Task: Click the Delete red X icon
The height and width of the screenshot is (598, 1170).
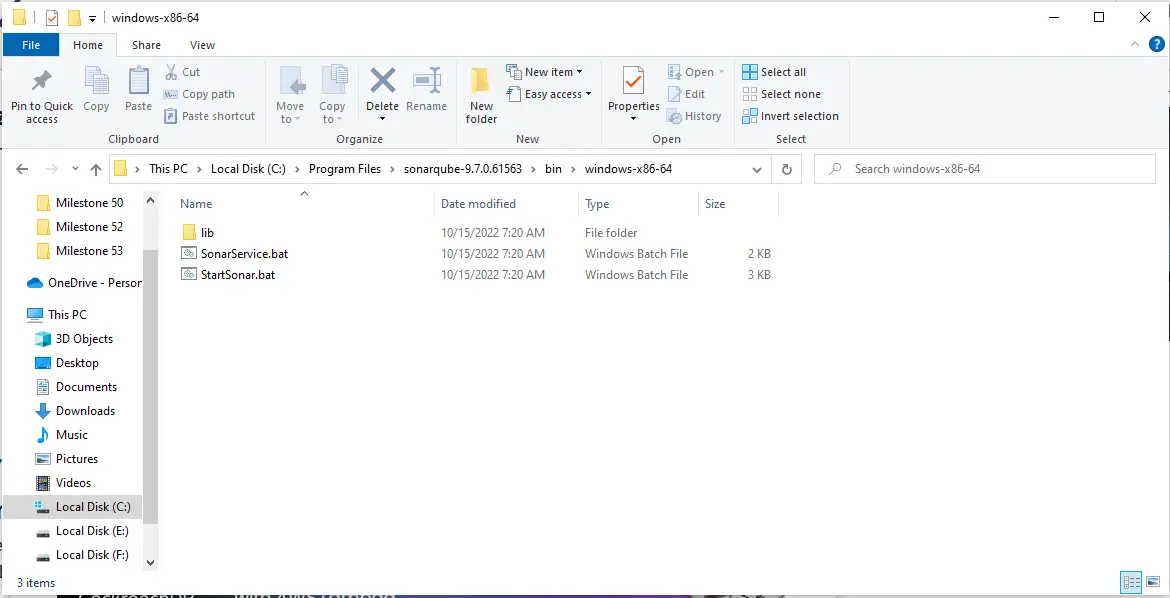Action: pyautogui.click(x=382, y=81)
